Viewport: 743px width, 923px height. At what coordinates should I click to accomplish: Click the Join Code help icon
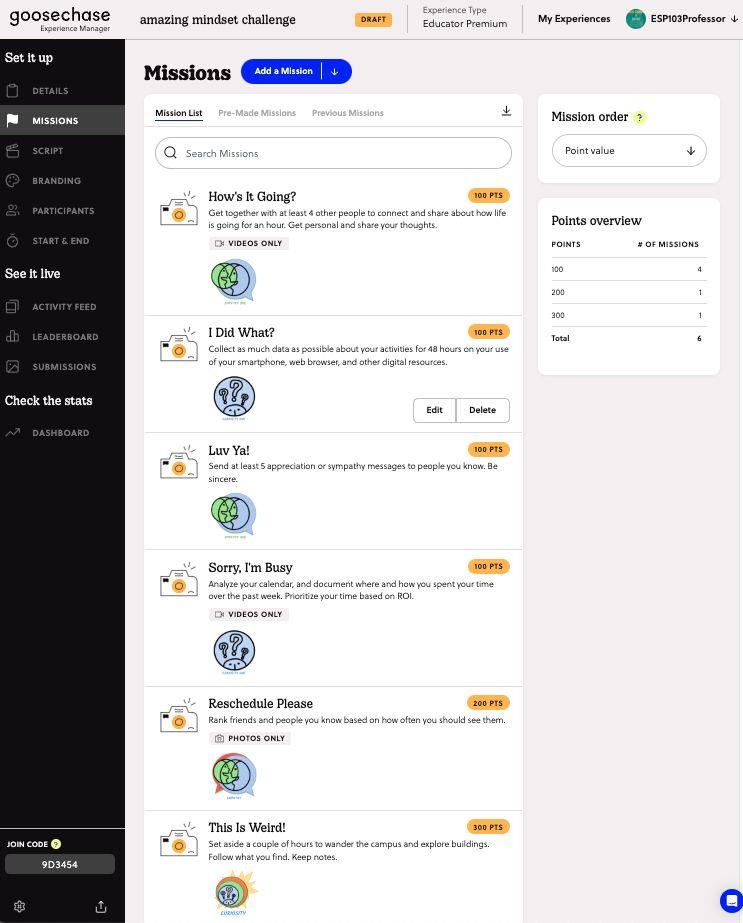tap(56, 844)
